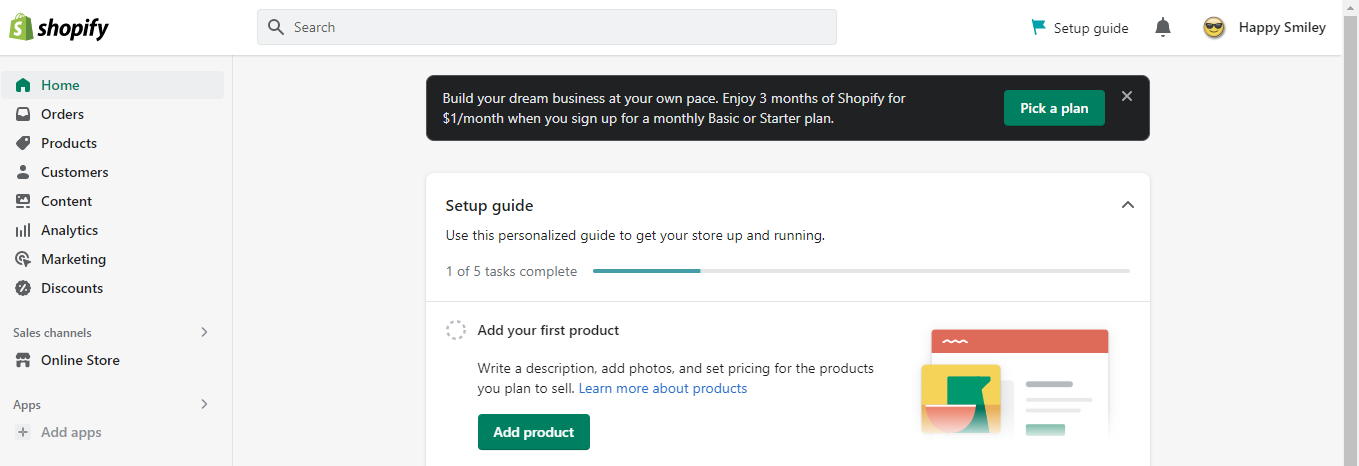Viewport: 1359px width, 466px height.
Task: Click the Shopify logo
Action: [x=59, y=28]
